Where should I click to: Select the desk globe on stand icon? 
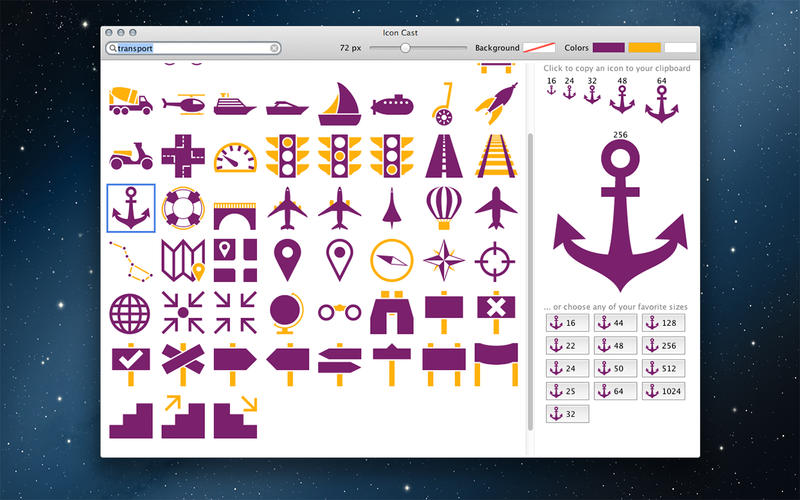[x=287, y=313]
